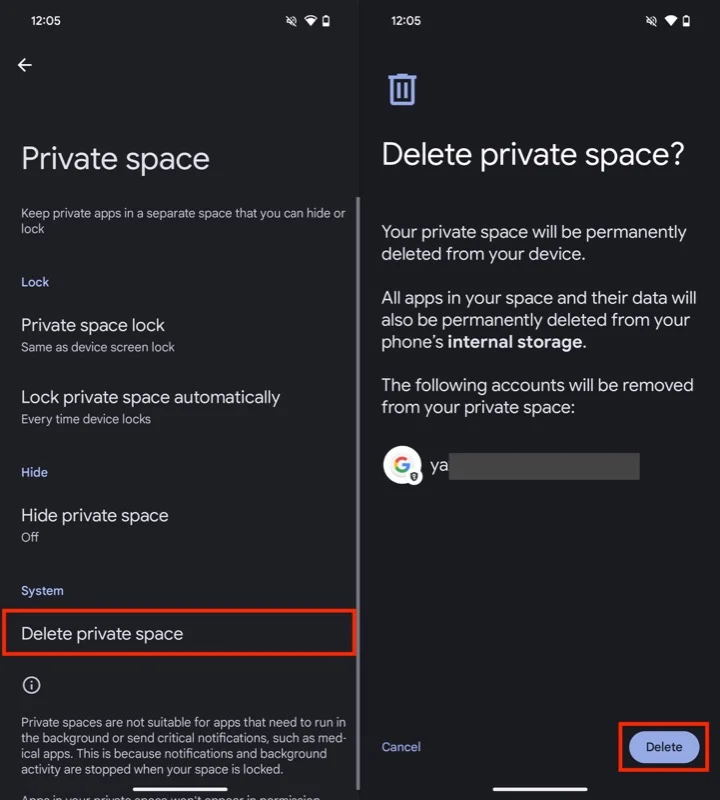Tap the right screen's Wi-Fi icon
Image resolution: width=720 pixels, height=800 pixels.
[x=671, y=20]
